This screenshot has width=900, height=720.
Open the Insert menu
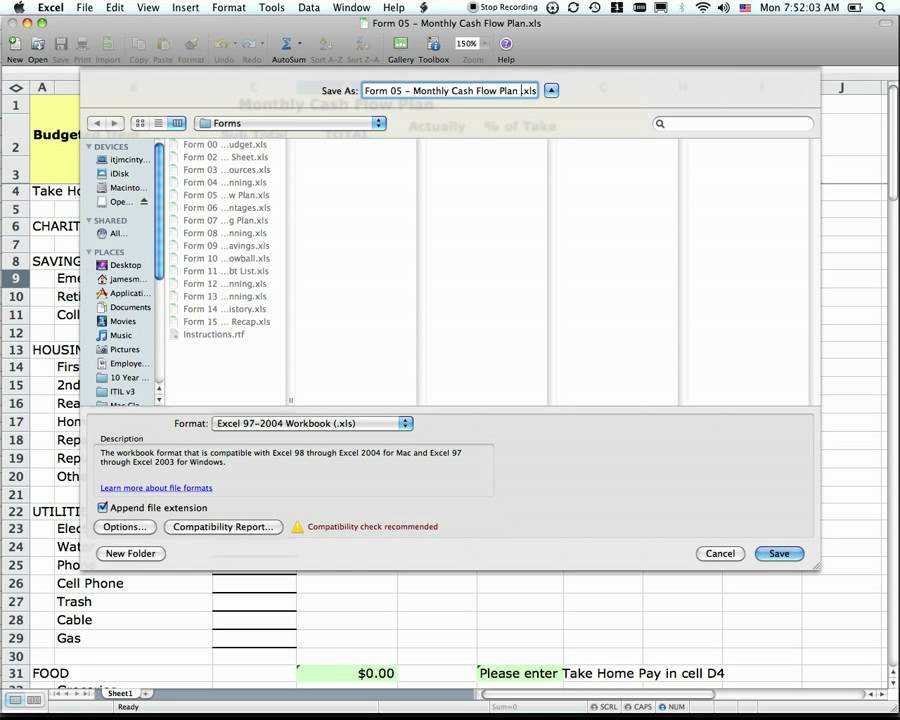185,7
